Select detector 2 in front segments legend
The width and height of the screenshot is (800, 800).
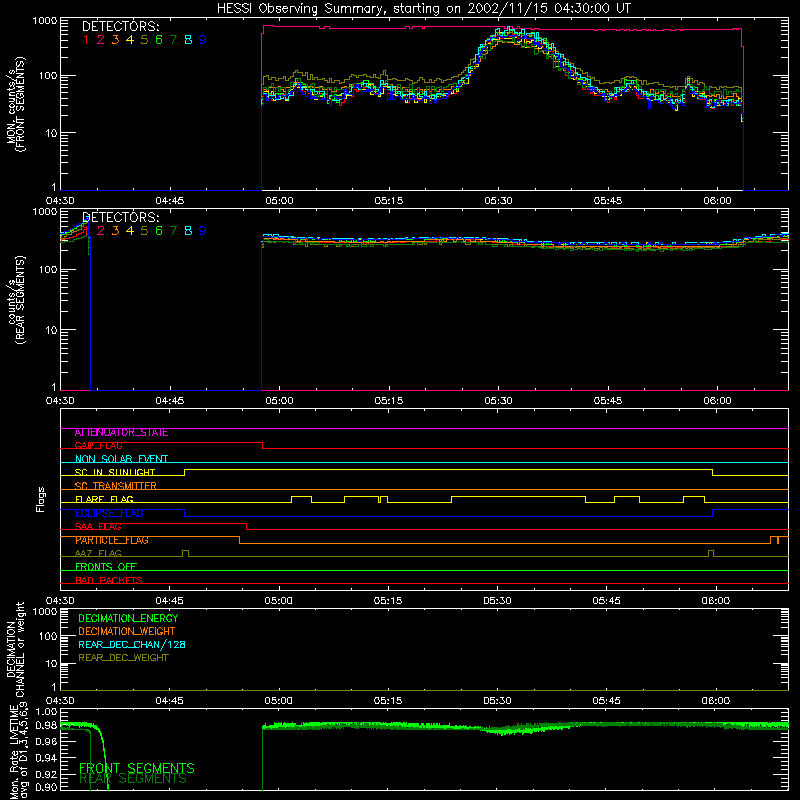[x=101, y=40]
